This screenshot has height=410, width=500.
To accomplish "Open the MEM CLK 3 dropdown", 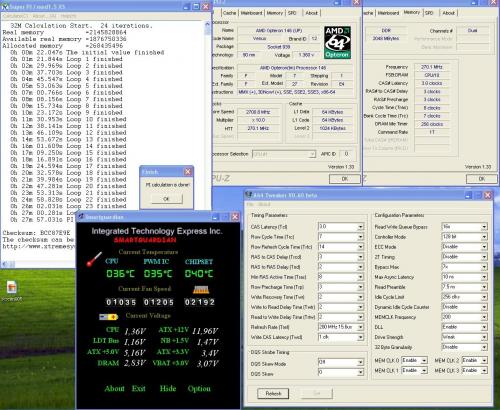I will [484, 371].
